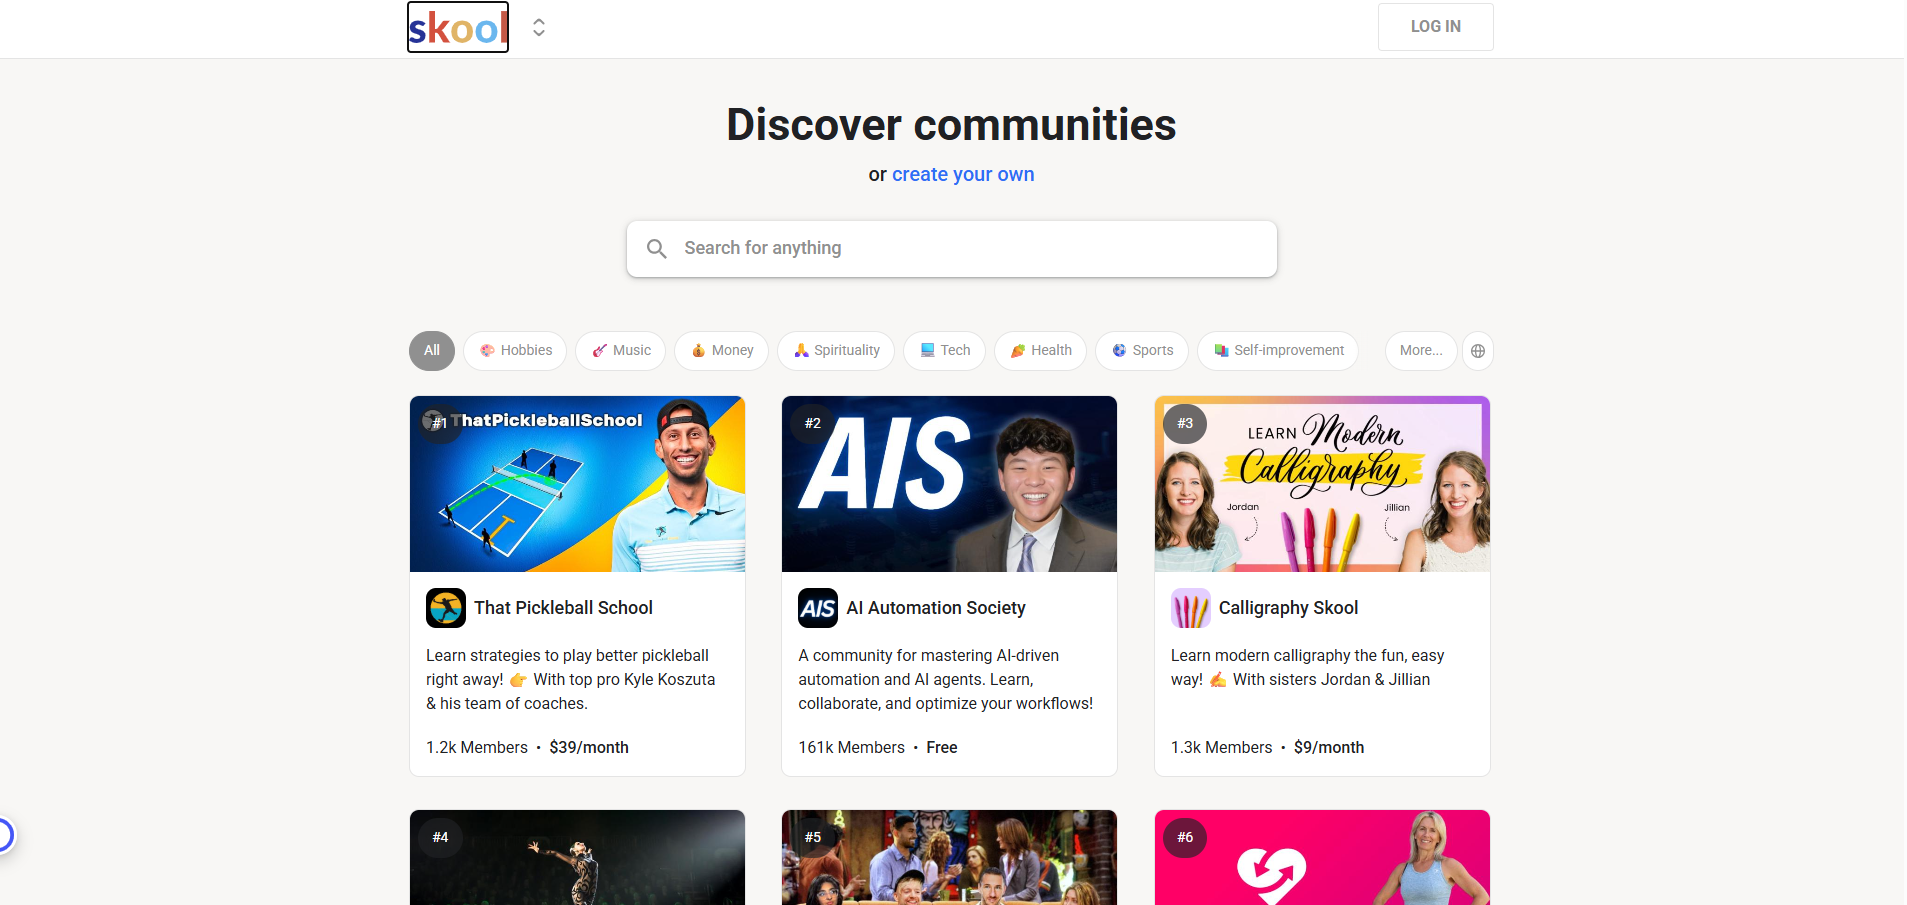Image resolution: width=1907 pixels, height=905 pixels.
Task: Click the Calligraphy Skool description text
Action: tap(1307, 668)
